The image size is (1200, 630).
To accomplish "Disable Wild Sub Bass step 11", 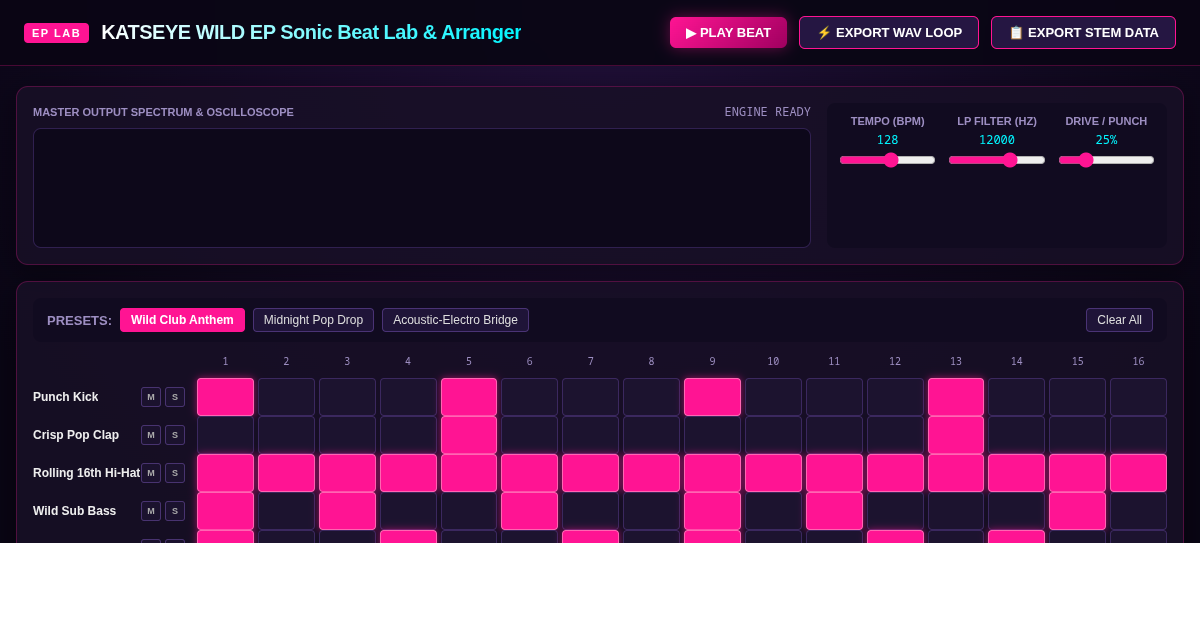I will click(x=834, y=511).
